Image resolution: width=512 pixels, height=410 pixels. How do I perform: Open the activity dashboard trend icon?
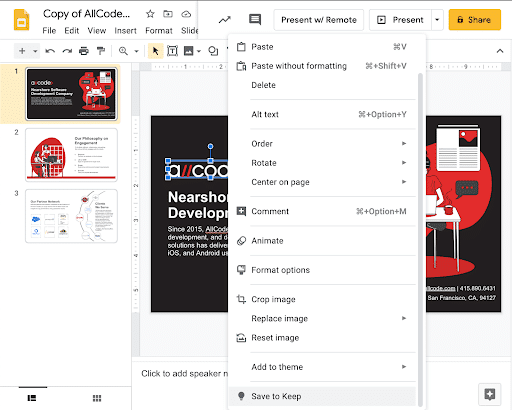click(224, 20)
